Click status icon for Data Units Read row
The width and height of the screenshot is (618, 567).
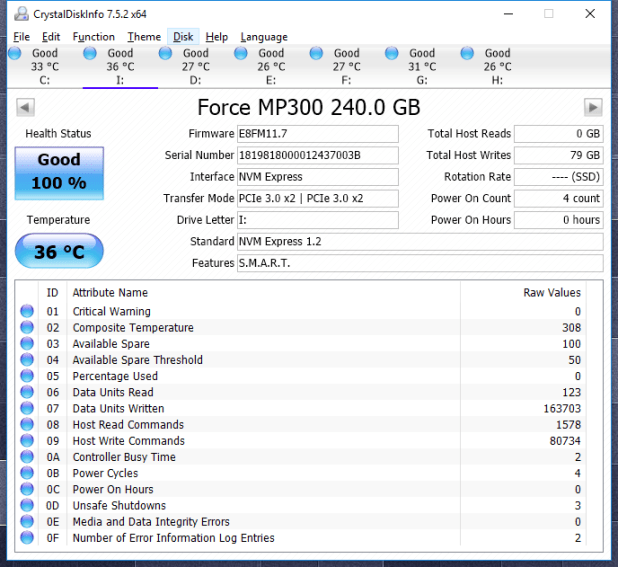27,392
